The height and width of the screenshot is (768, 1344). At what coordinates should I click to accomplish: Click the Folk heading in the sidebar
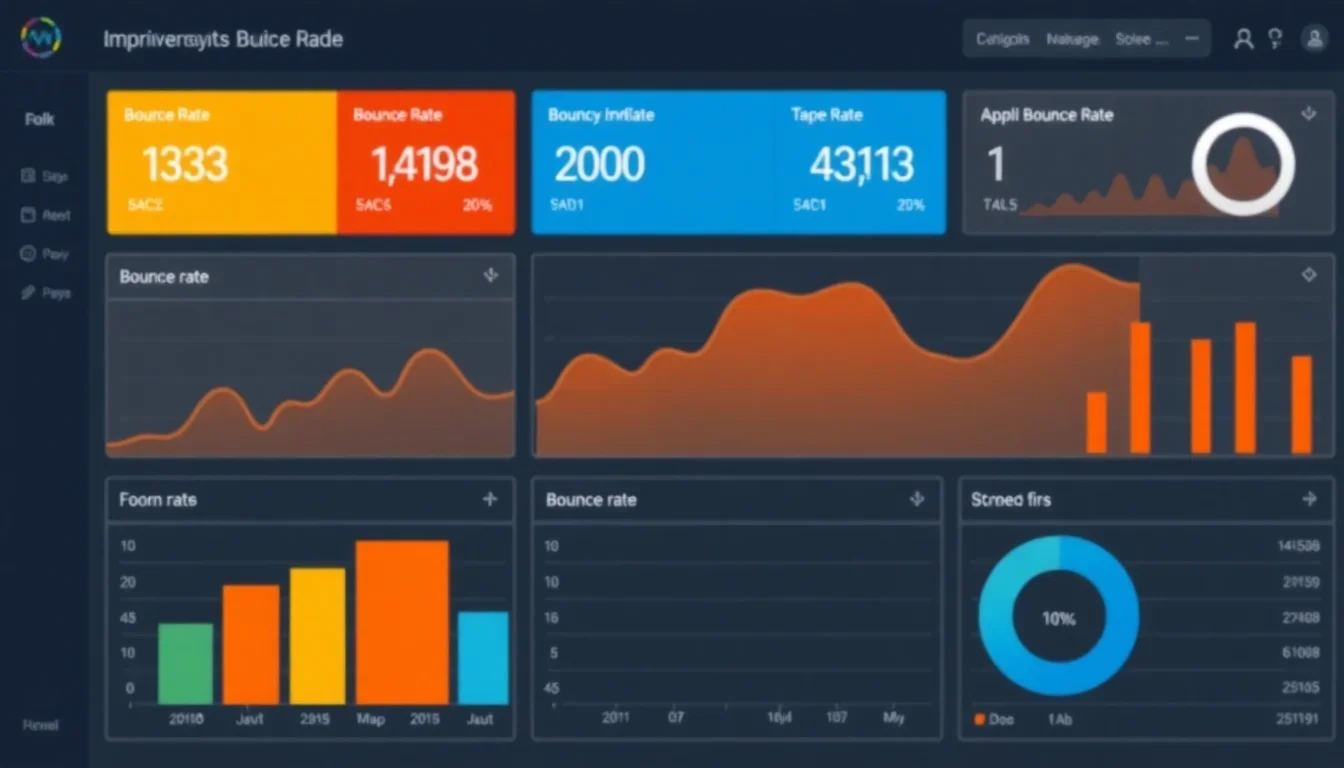[x=39, y=118]
